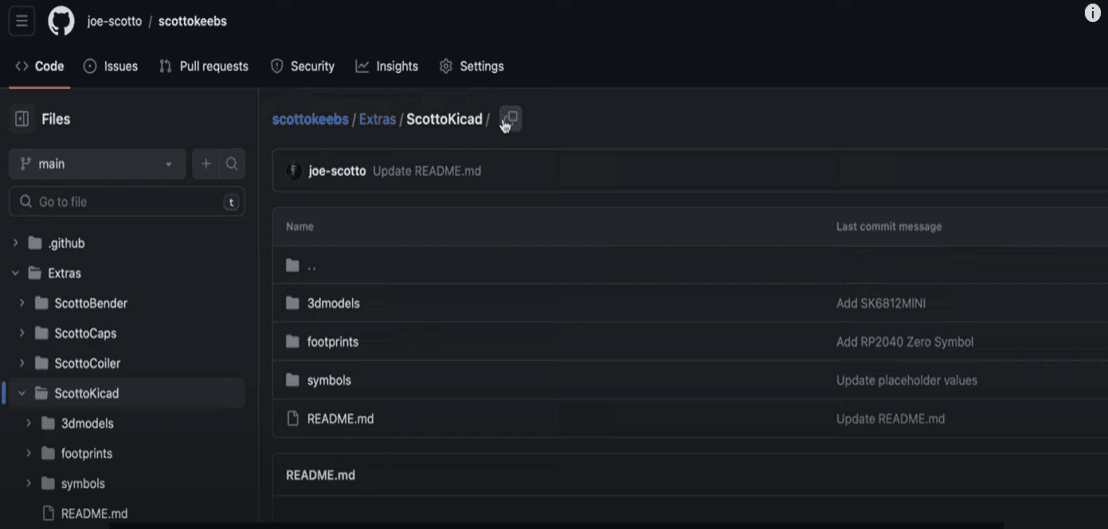Copy path using the copy icon
Screen dimensions: 1108x529
[x=510, y=119]
